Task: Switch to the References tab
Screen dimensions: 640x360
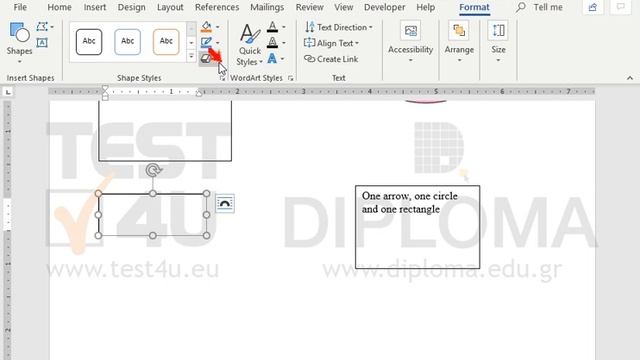Action: coord(217,7)
